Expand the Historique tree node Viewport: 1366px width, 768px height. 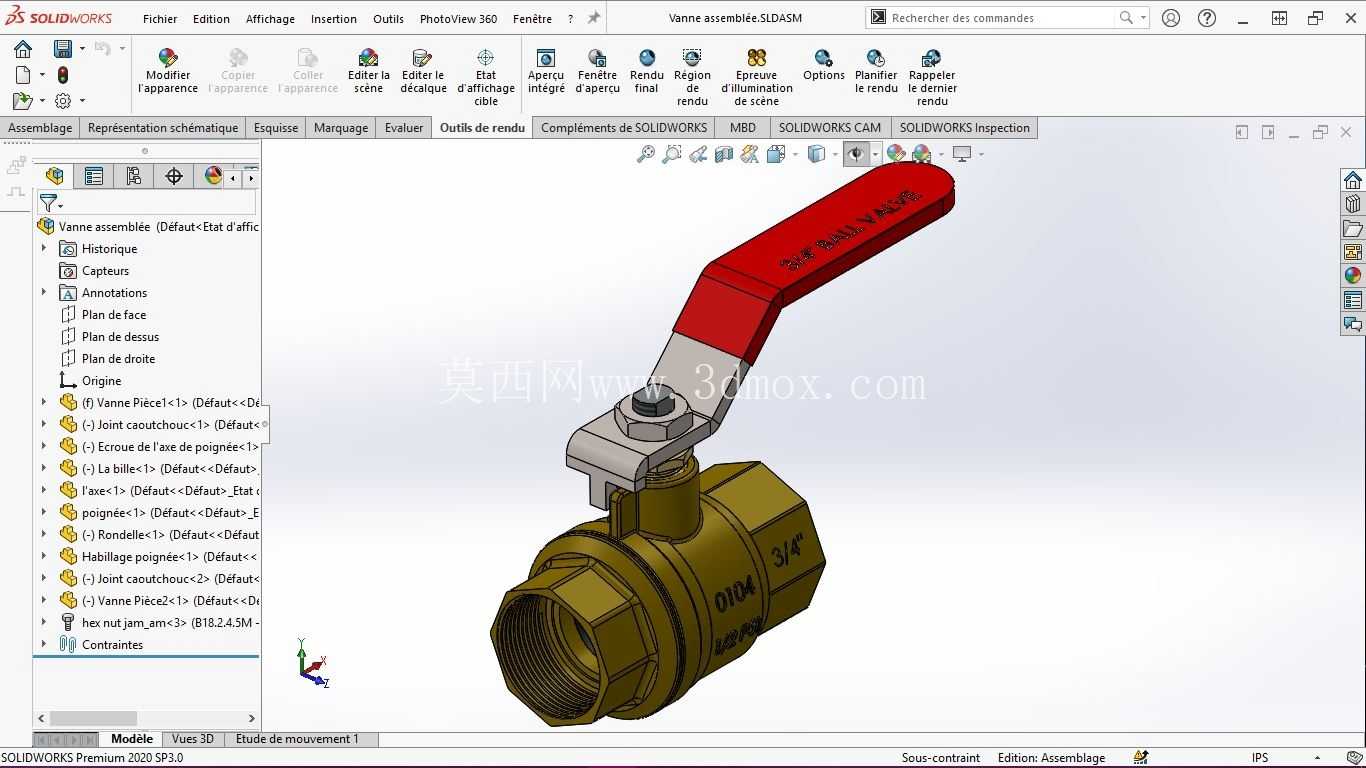[x=44, y=249]
